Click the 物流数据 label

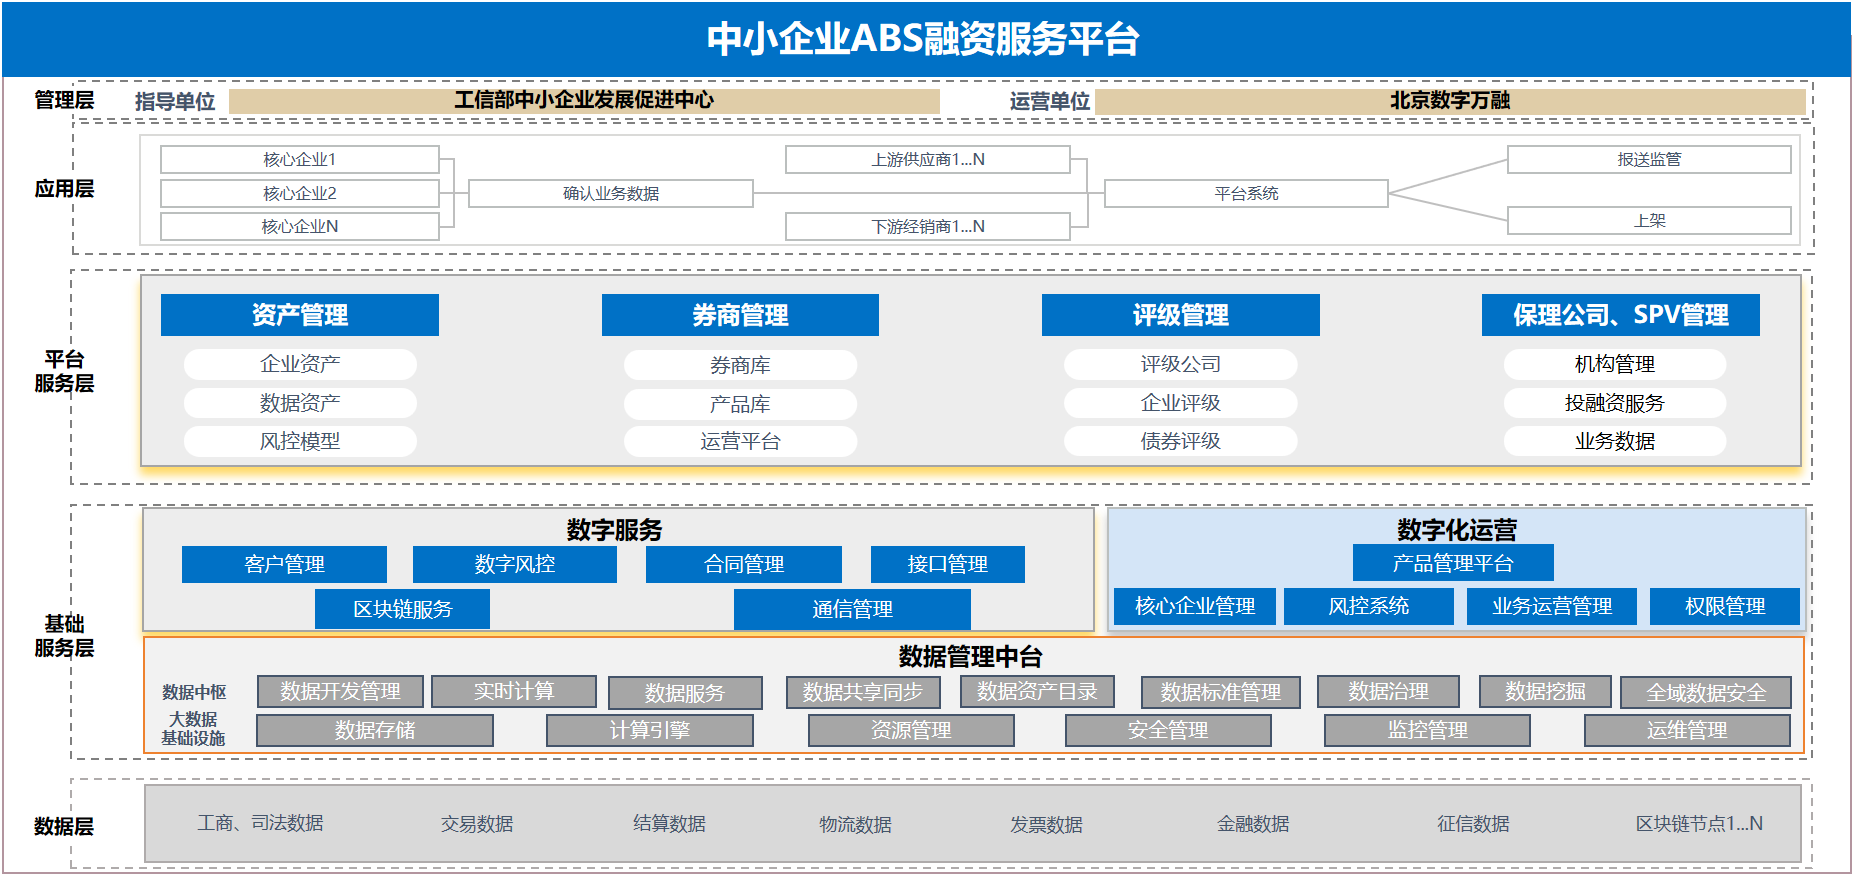[x=855, y=825]
